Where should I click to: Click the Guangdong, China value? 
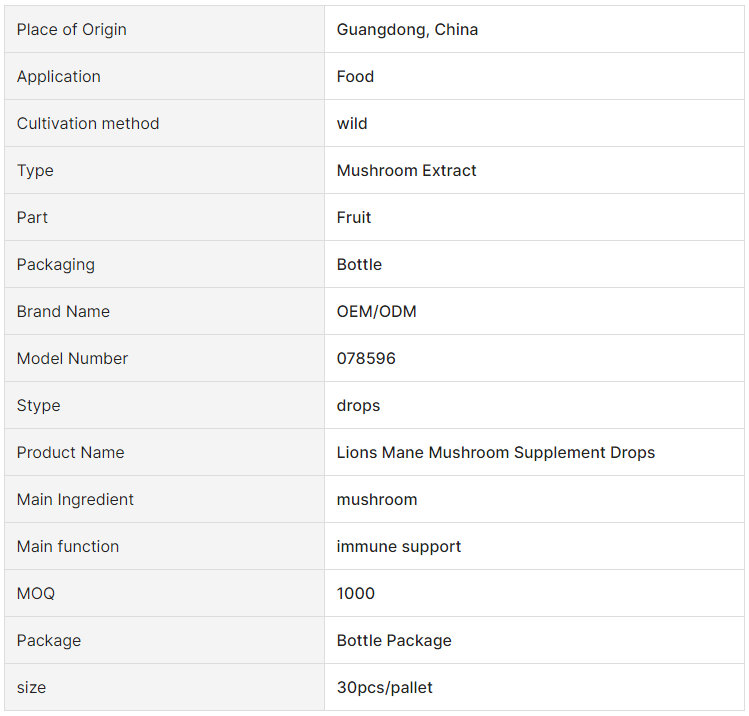[x=407, y=30]
